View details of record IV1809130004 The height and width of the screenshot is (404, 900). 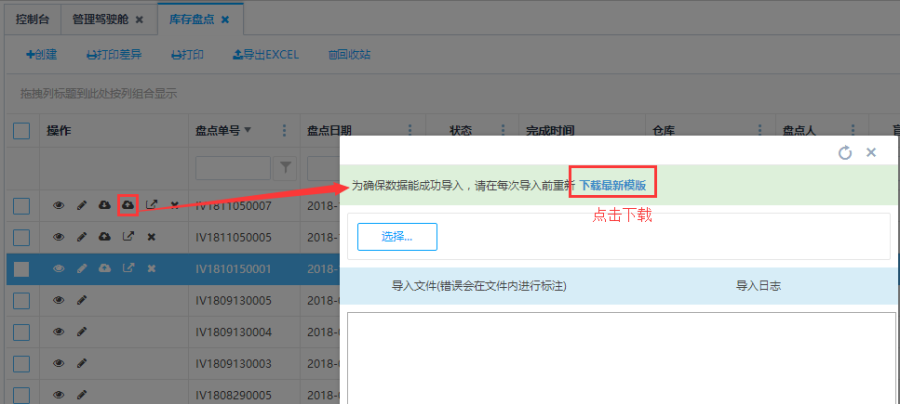58,331
